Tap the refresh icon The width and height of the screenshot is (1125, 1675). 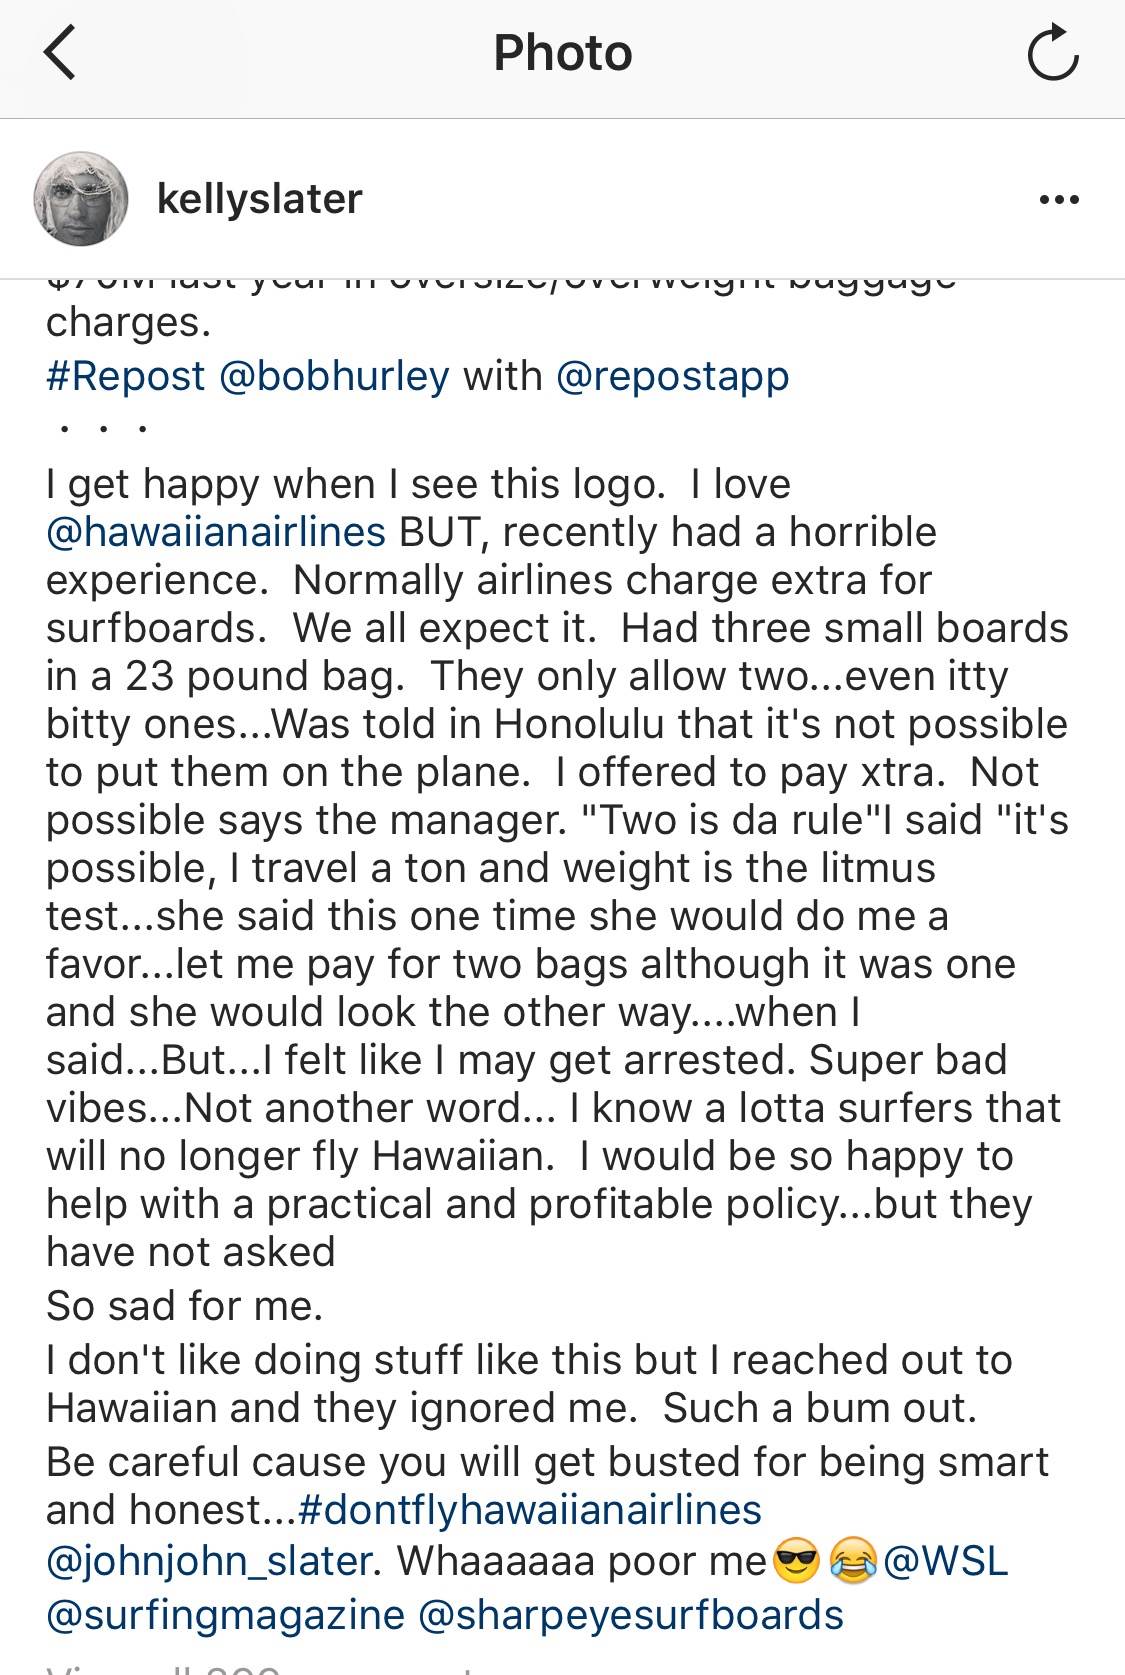click(1052, 54)
